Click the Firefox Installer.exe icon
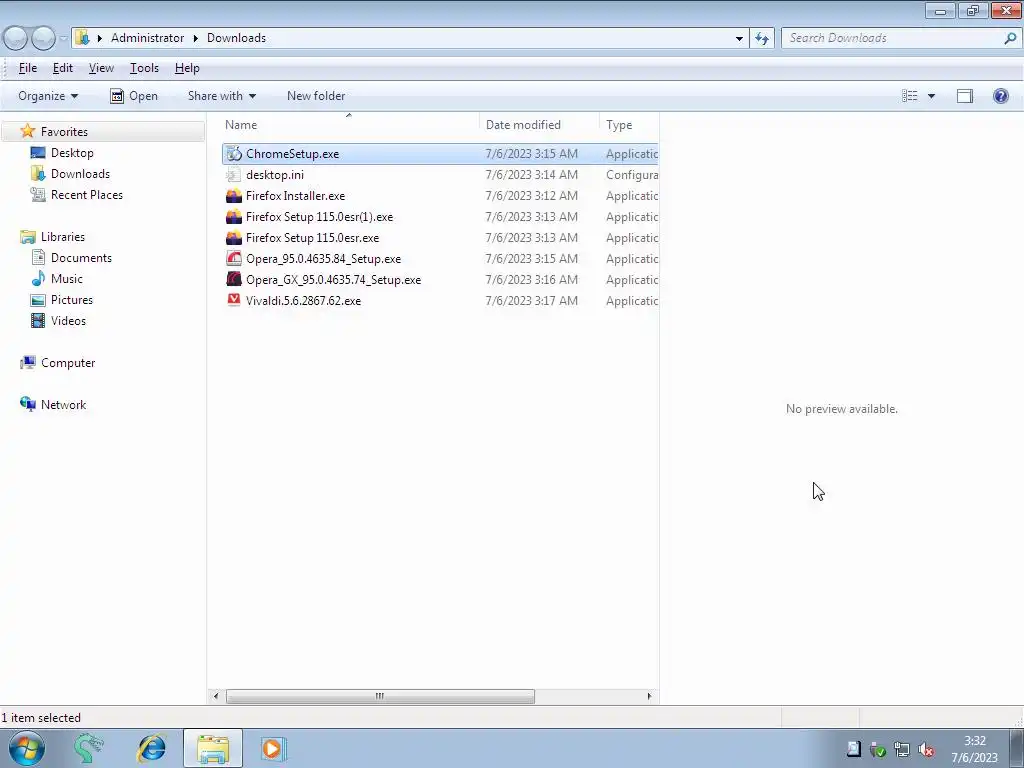The width and height of the screenshot is (1024, 768). click(234, 196)
